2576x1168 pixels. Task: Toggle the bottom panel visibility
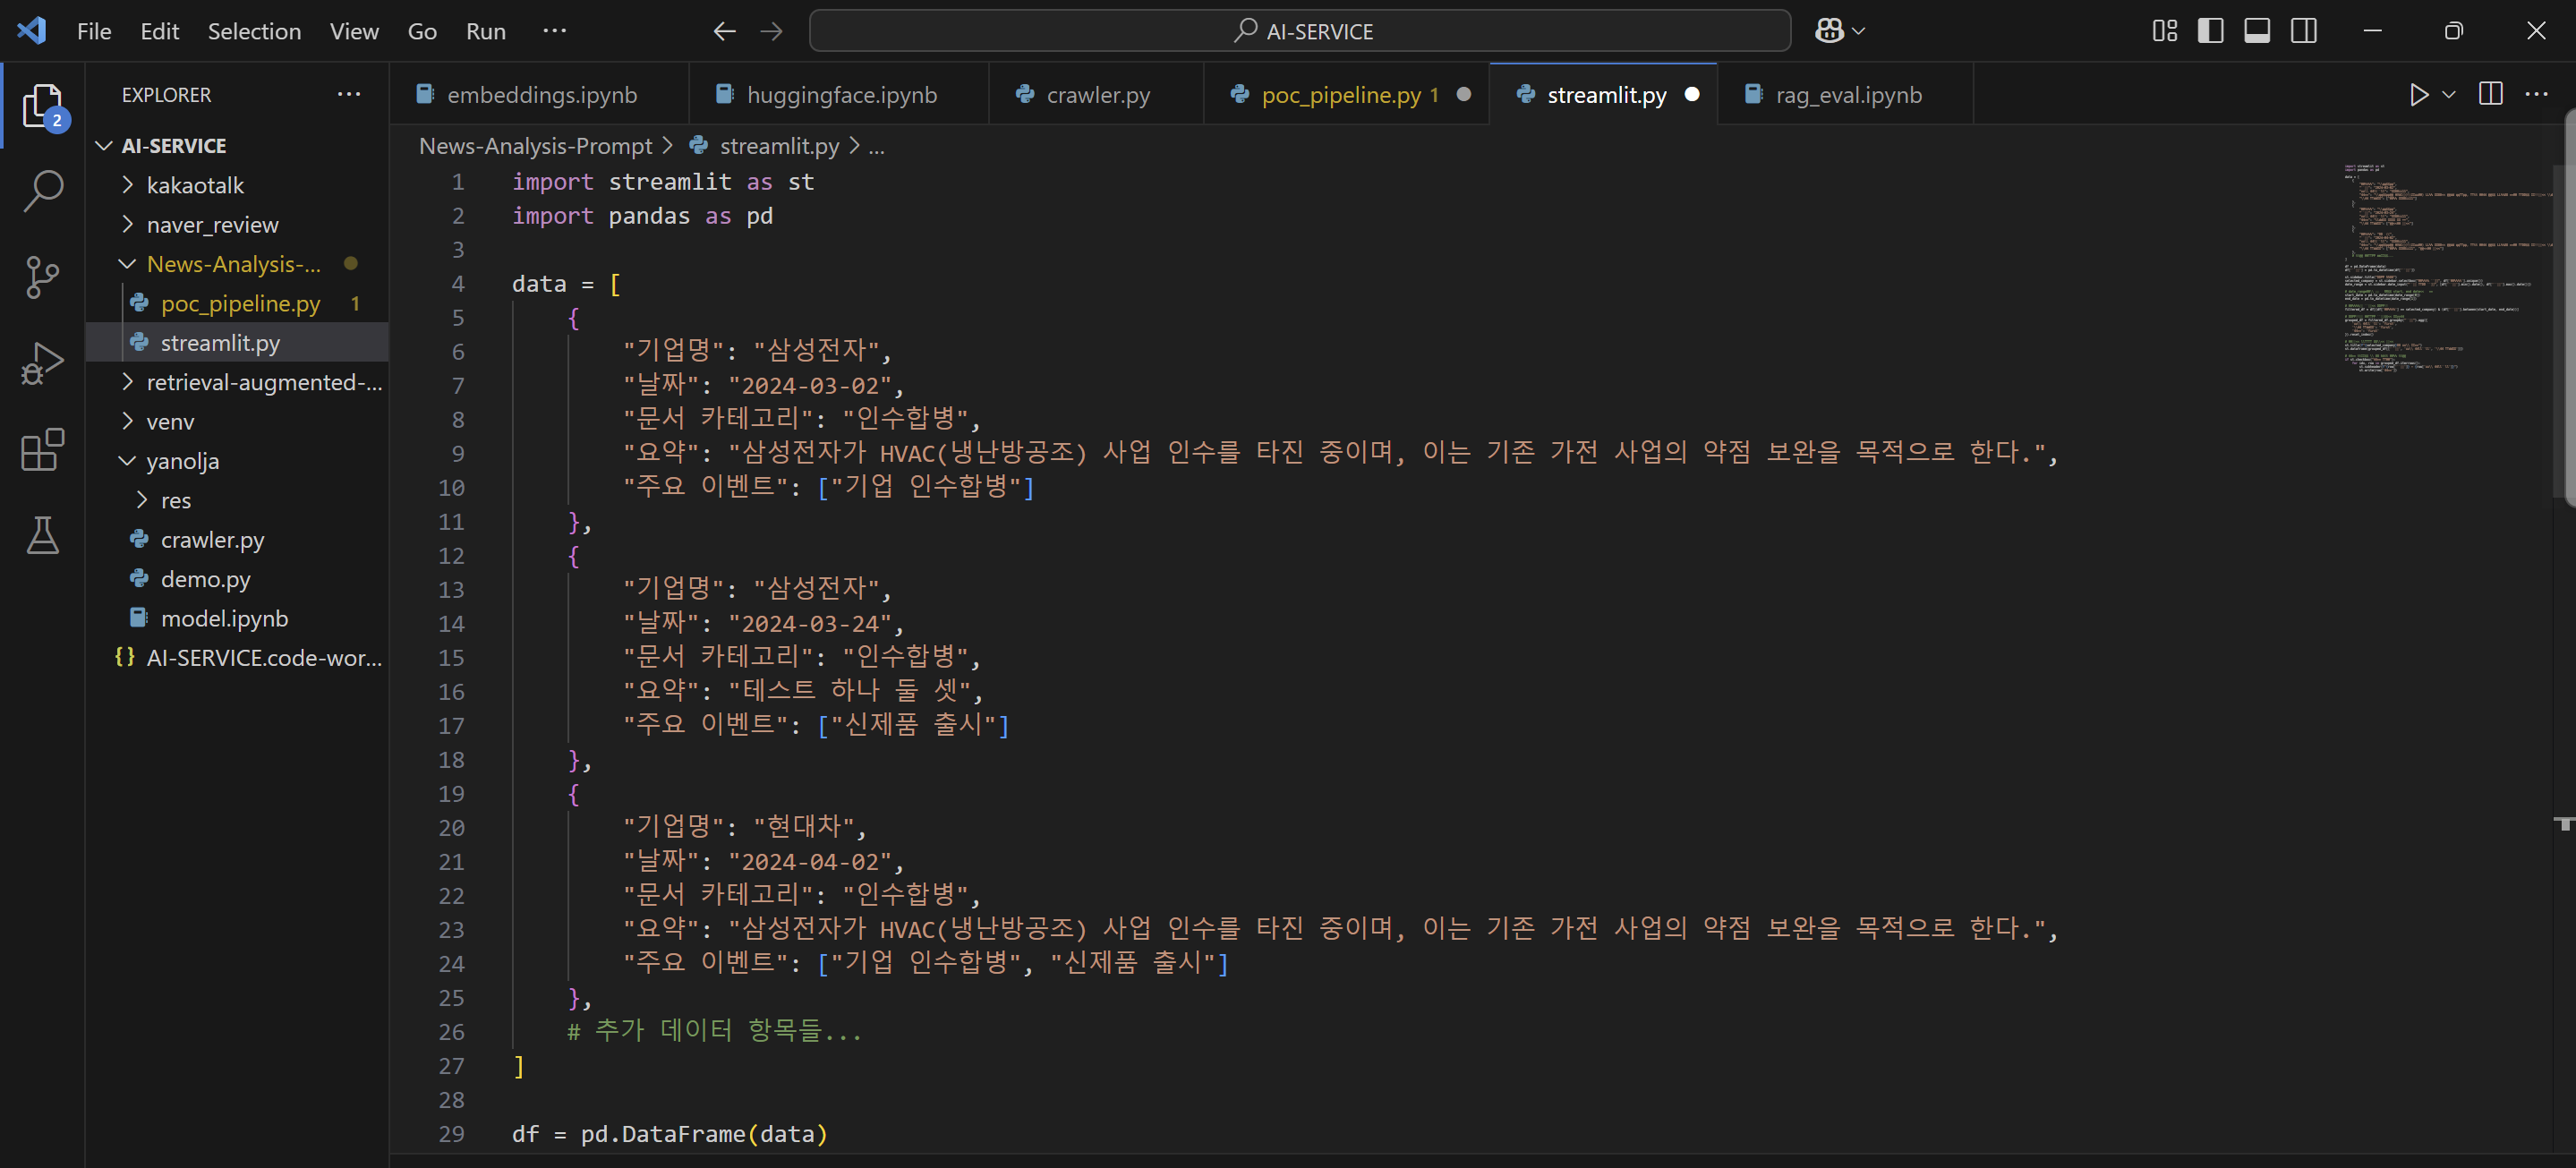2257,31
